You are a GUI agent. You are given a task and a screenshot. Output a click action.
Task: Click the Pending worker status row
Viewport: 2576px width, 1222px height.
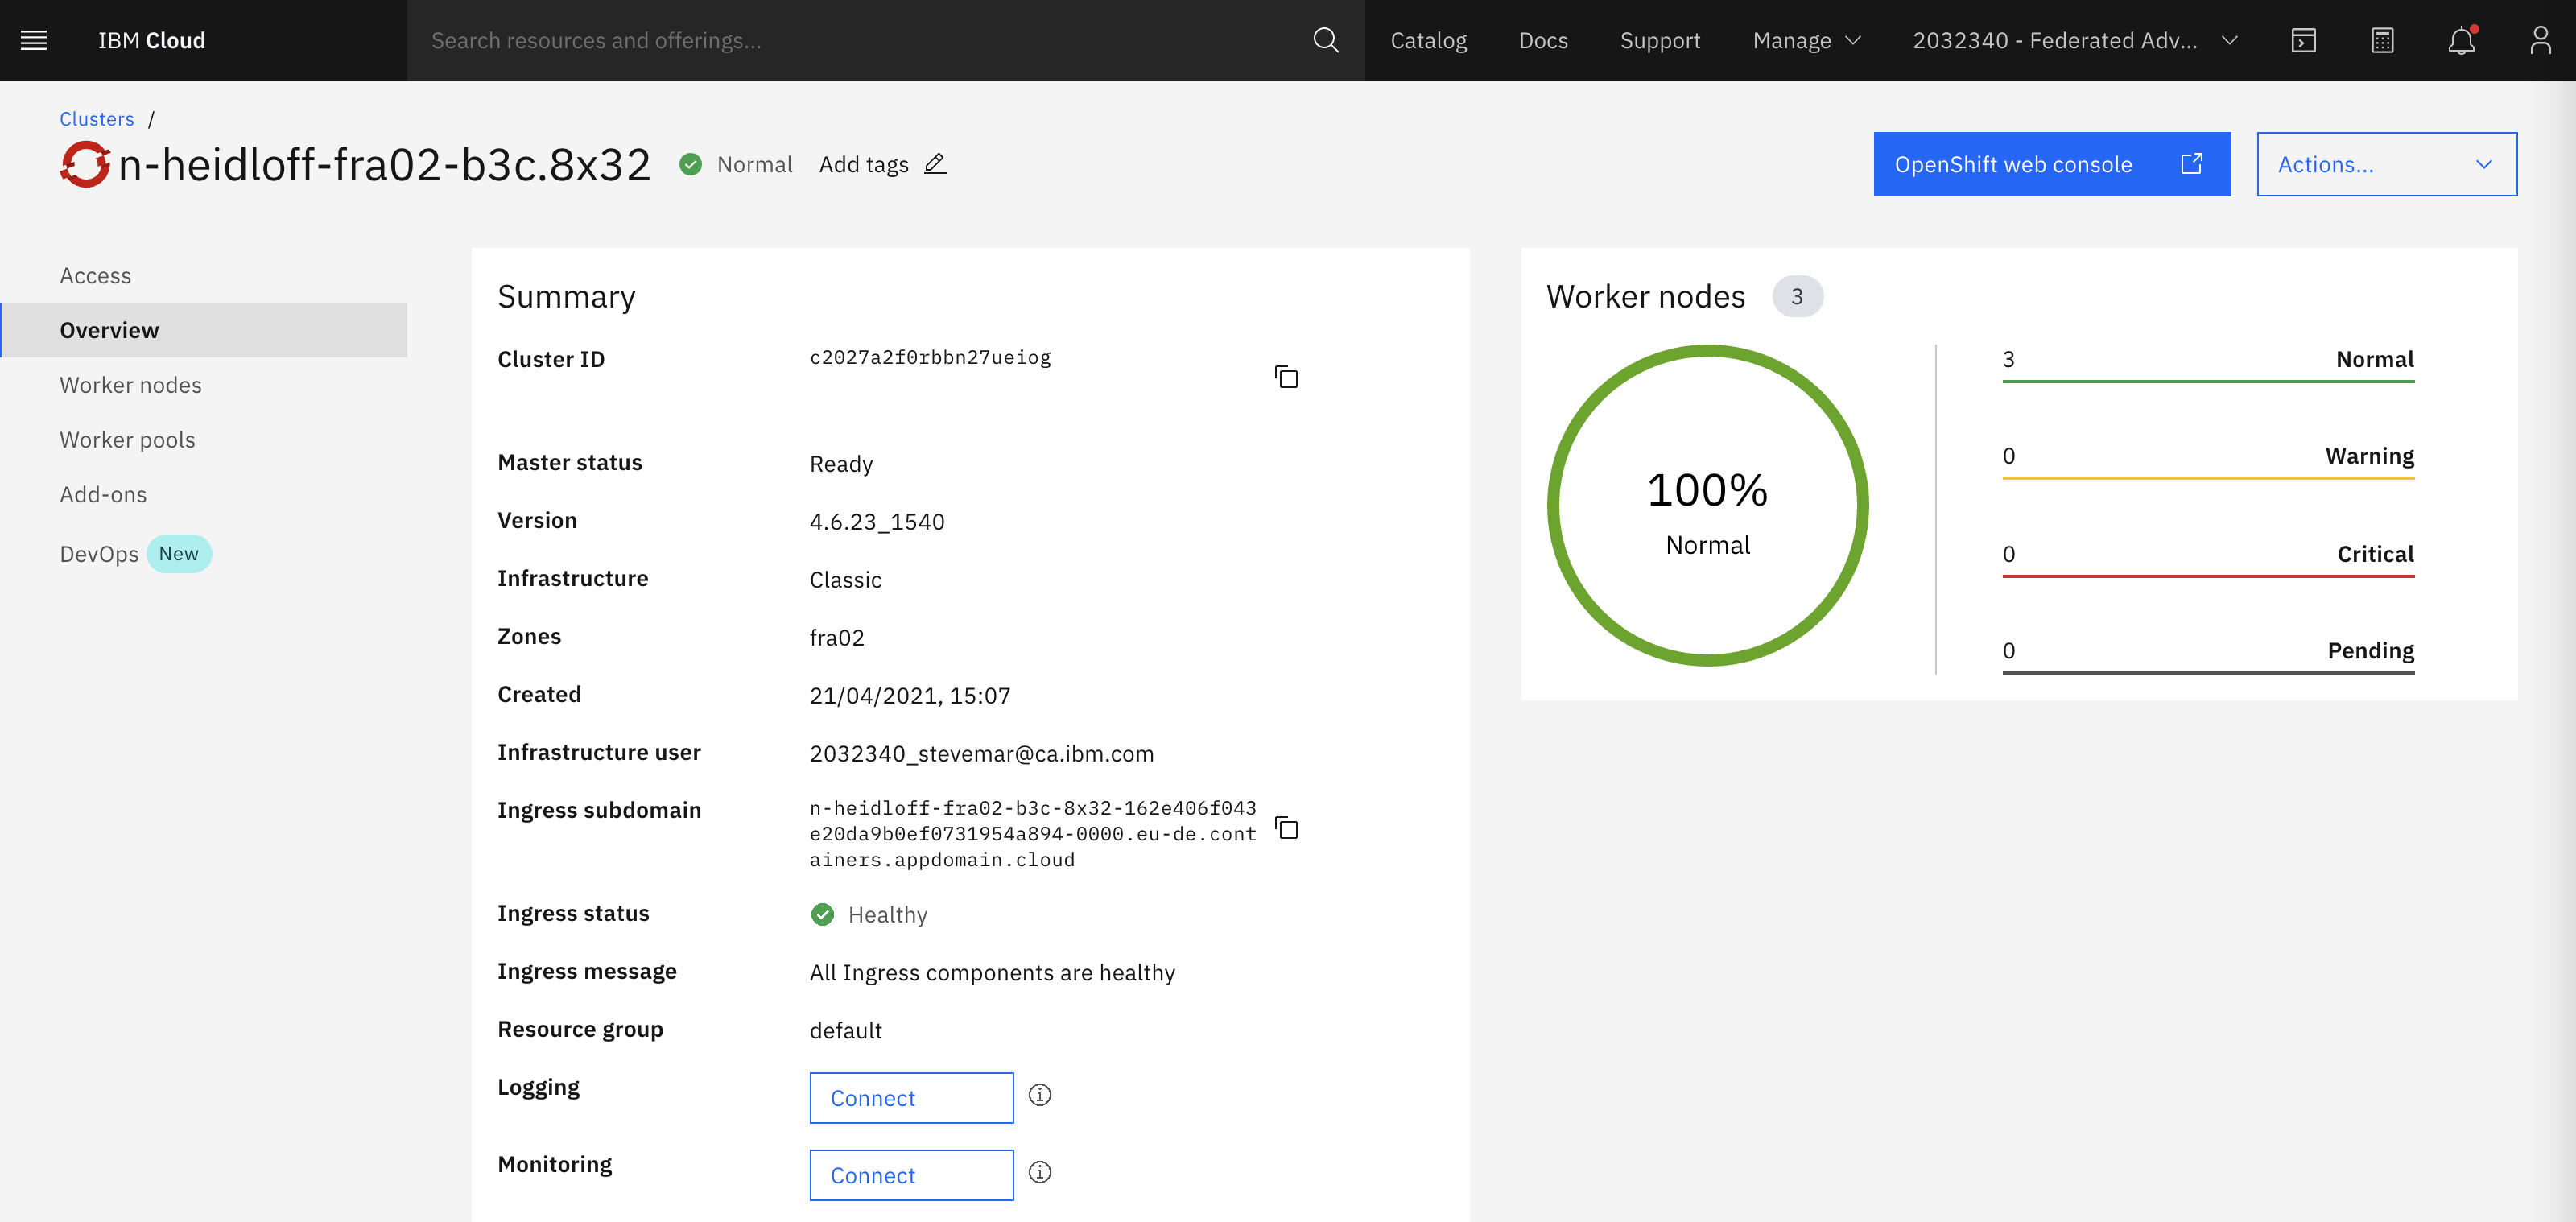pyautogui.click(x=2208, y=657)
